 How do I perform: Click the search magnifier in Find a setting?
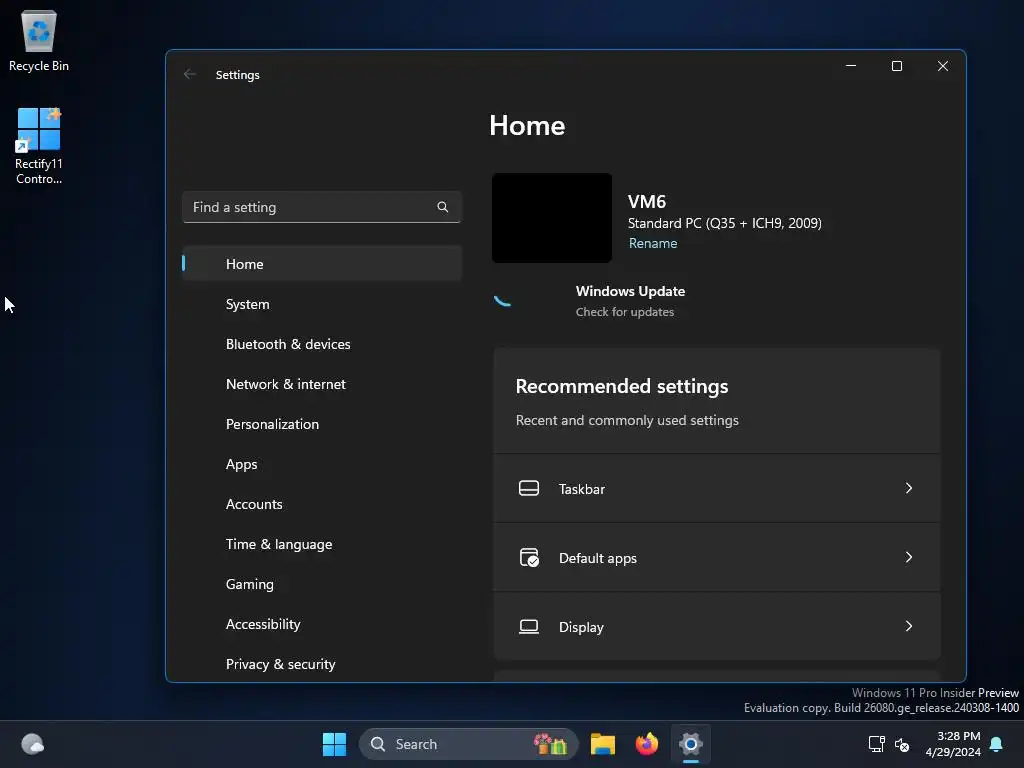(443, 207)
